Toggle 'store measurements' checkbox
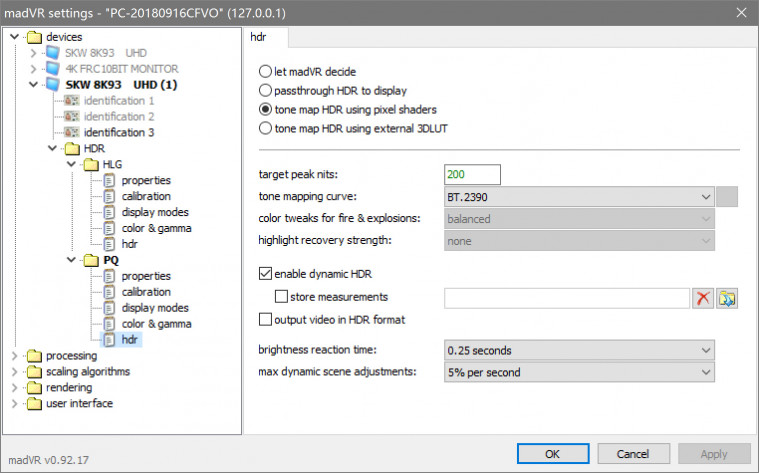 tap(281, 297)
